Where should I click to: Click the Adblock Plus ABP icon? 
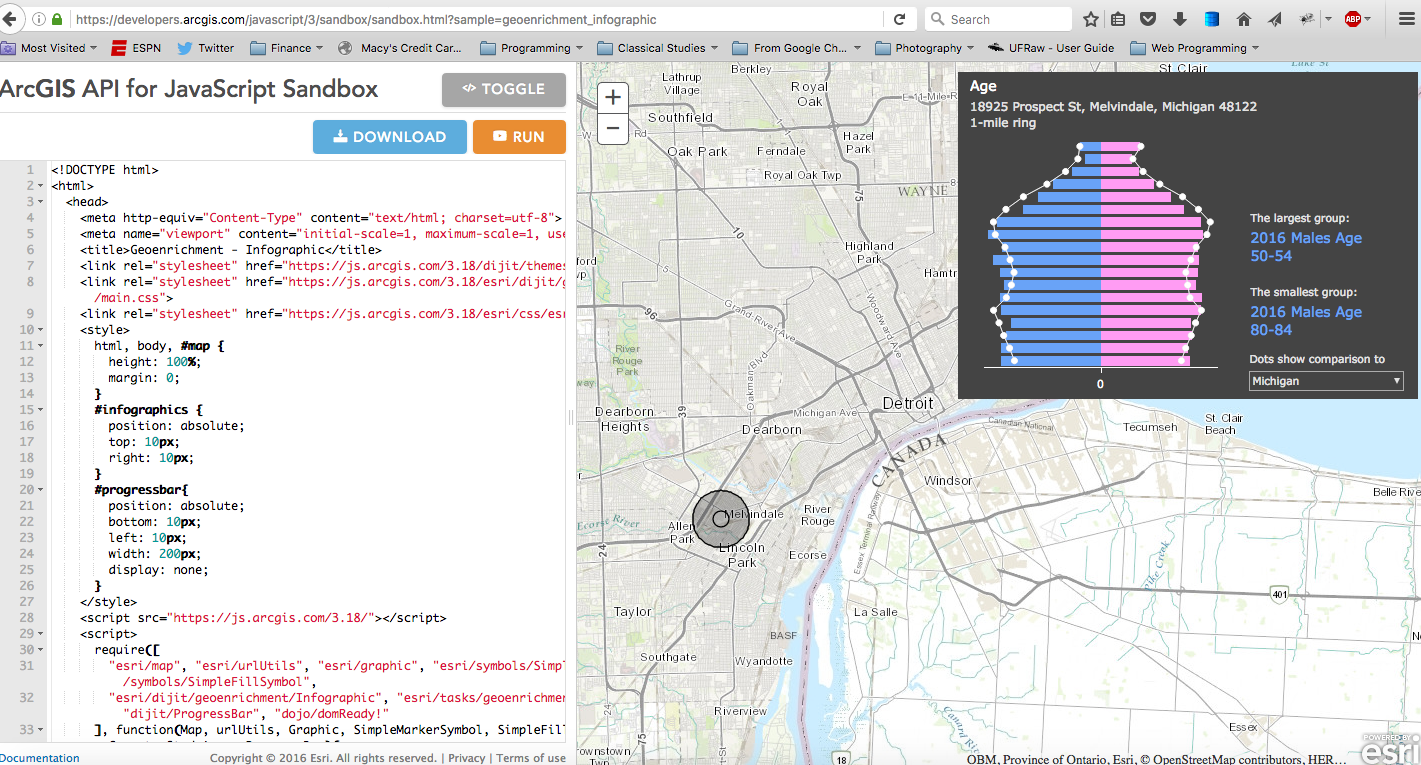1353,19
